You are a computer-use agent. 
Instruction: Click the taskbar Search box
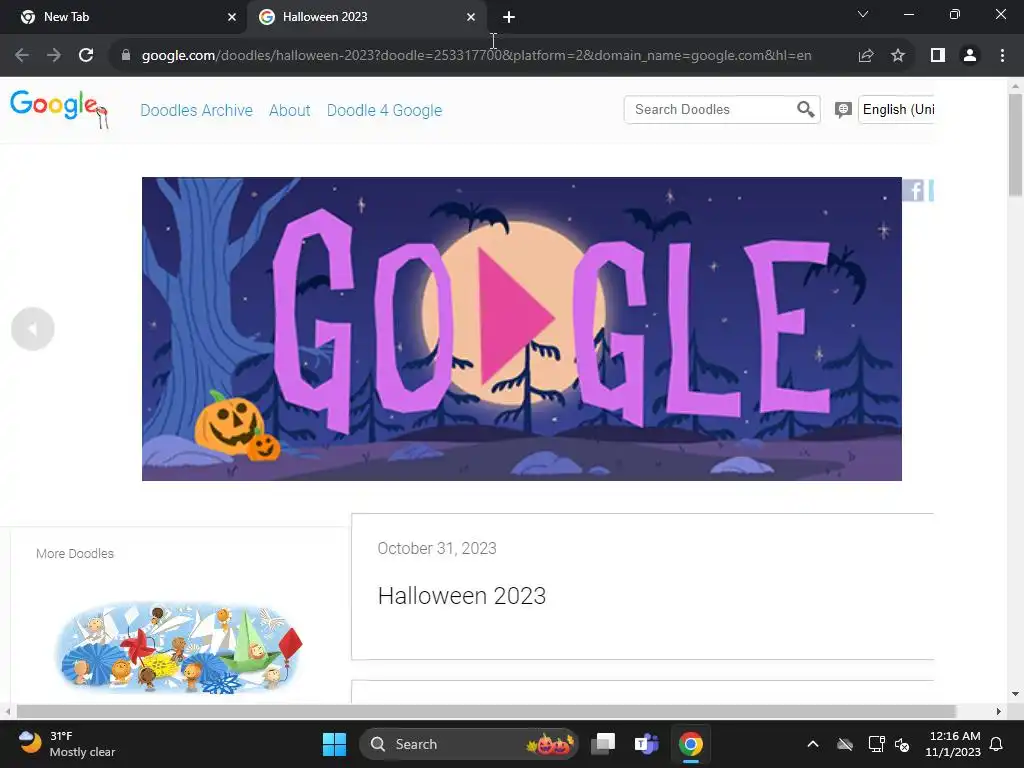[469, 744]
